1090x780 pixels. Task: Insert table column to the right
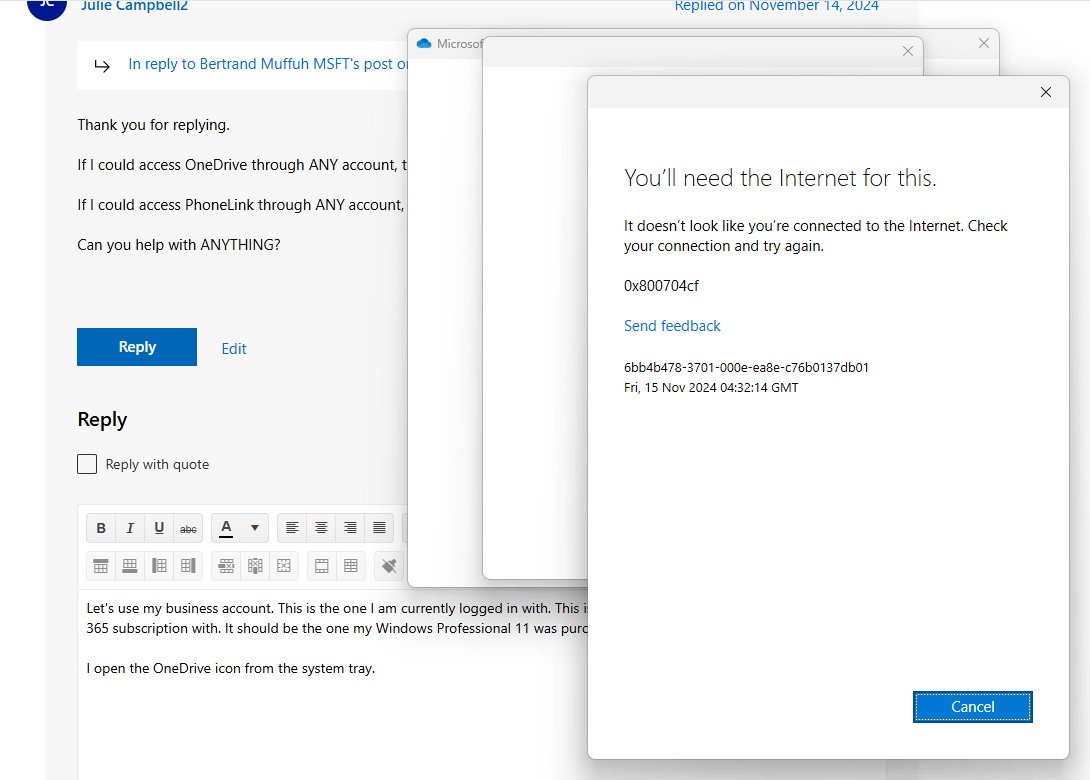(x=188, y=566)
